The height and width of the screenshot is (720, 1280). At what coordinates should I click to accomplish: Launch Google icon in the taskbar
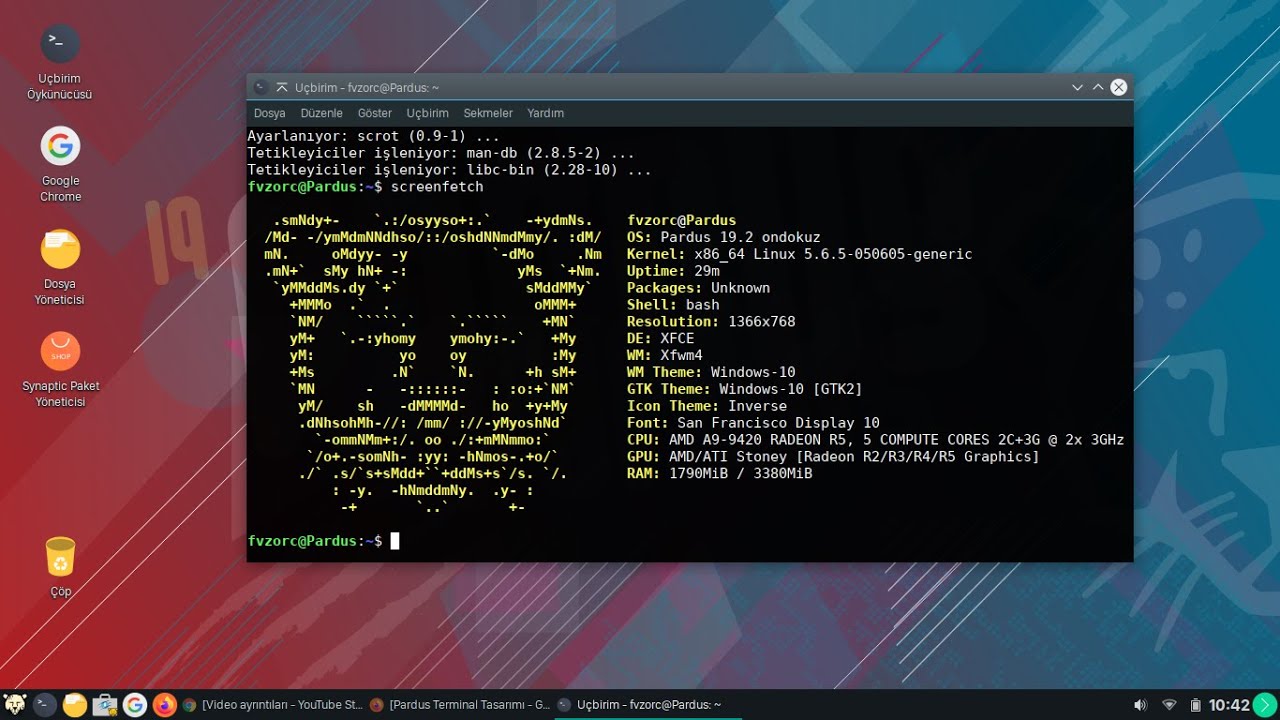[135, 705]
